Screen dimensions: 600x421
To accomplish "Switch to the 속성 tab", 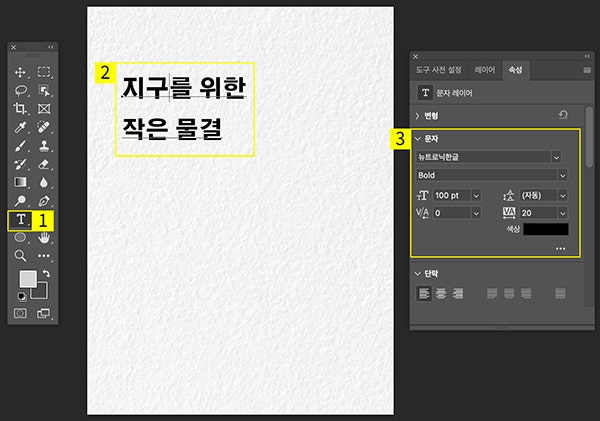I will 515,70.
